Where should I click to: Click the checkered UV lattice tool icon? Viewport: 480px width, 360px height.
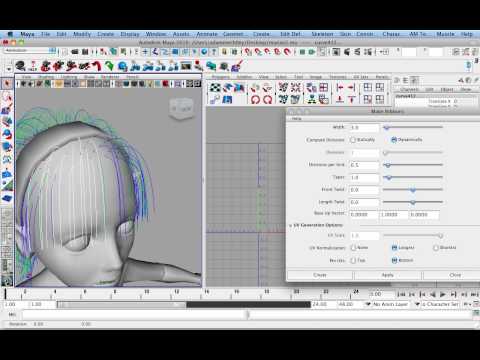click(x=215, y=88)
